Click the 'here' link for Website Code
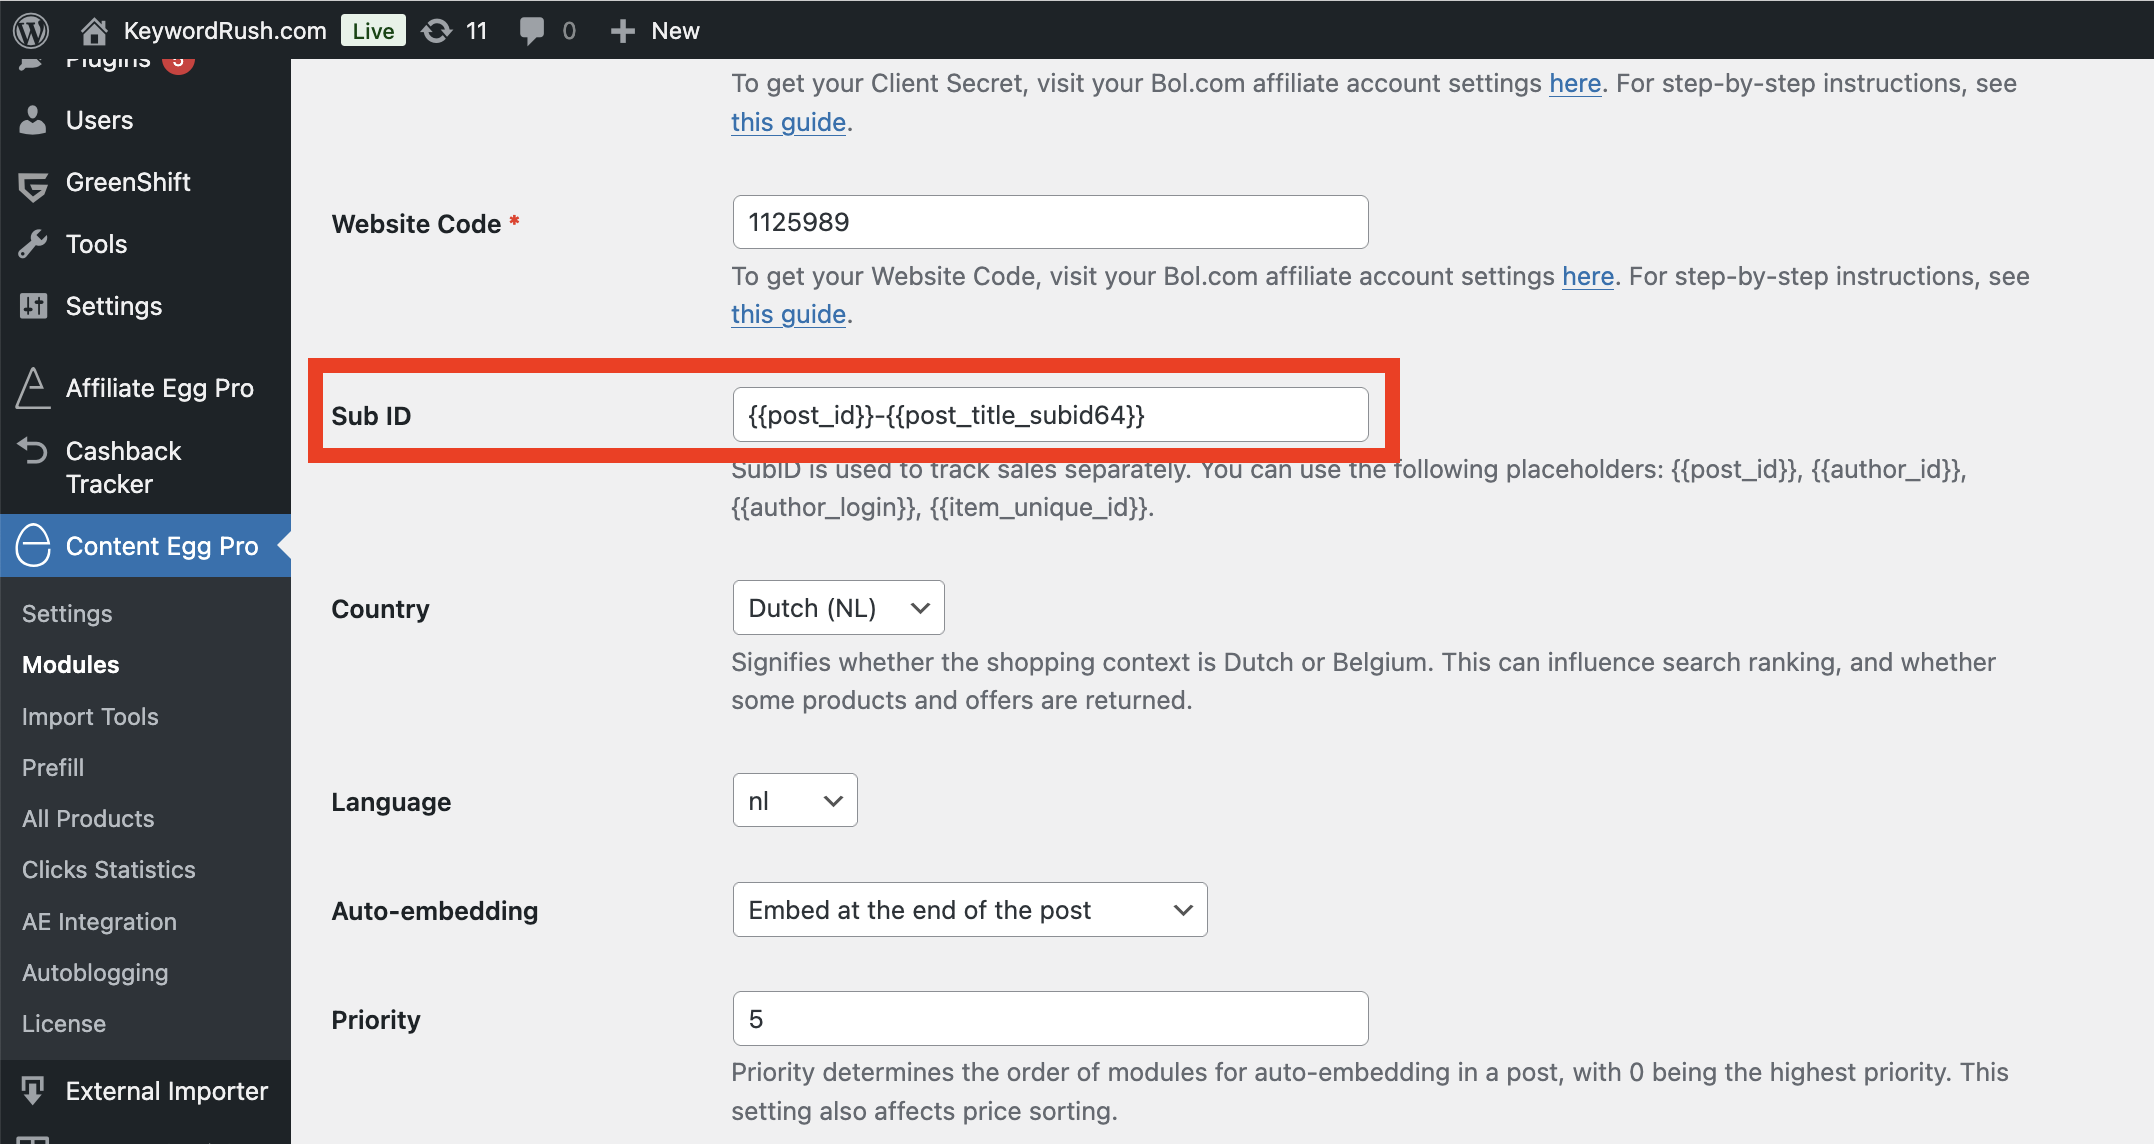The image size is (2154, 1144). [x=1588, y=276]
